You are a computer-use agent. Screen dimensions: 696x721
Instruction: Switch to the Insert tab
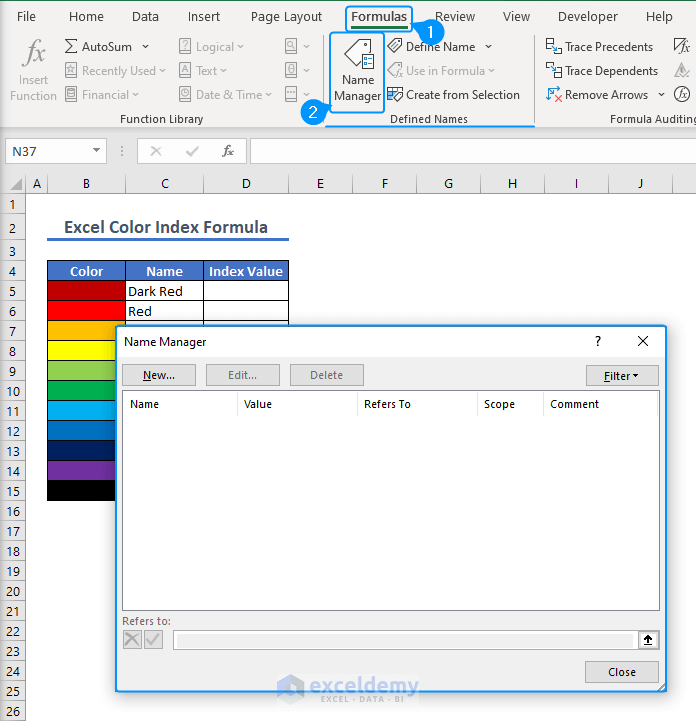click(x=204, y=17)
